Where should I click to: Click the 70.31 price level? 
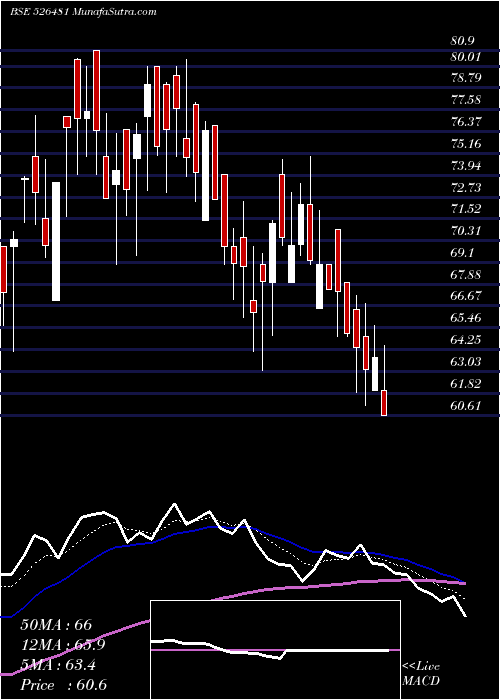[466, 230]
